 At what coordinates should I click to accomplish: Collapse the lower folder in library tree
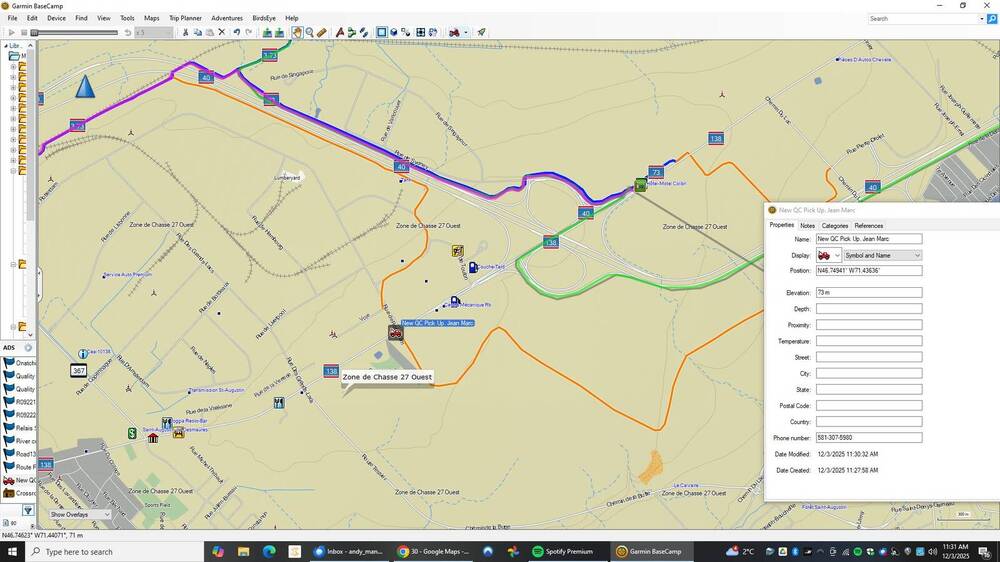point(12,327)
